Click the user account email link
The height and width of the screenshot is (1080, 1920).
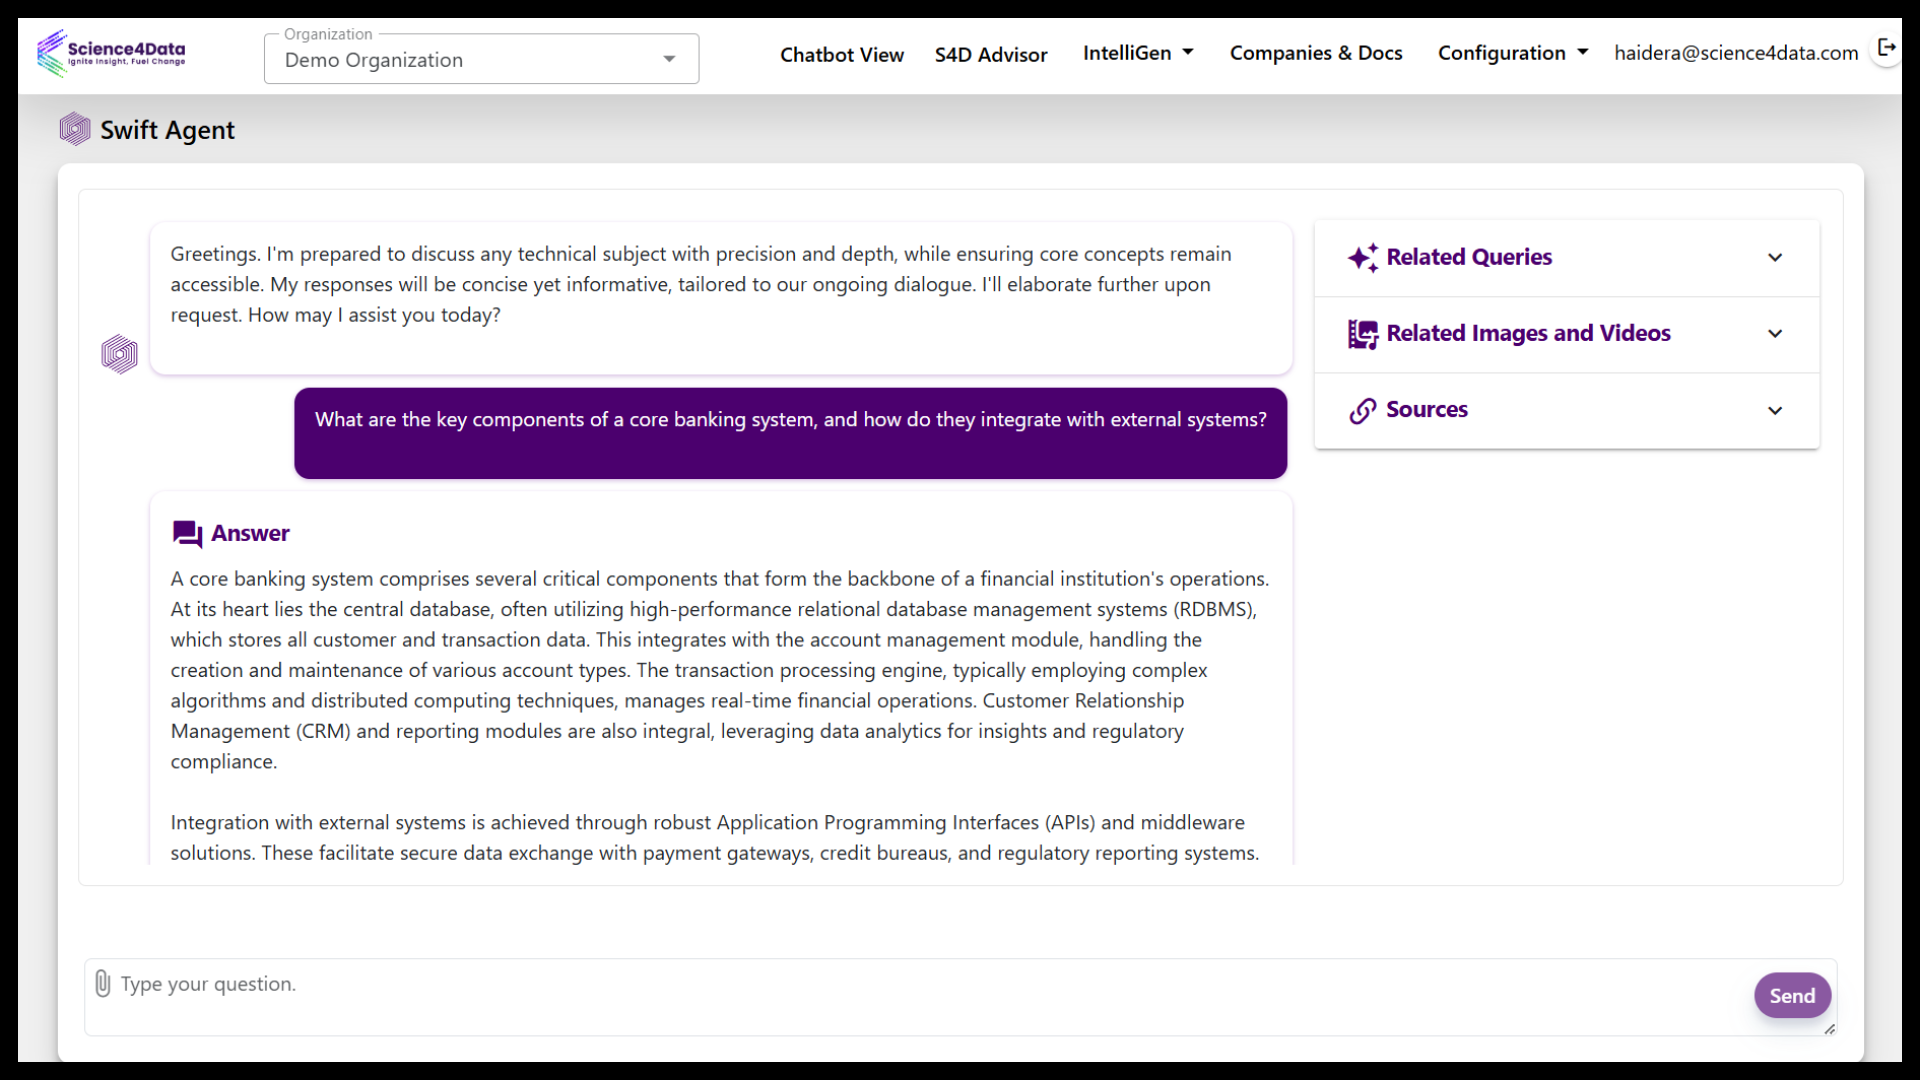(x=1737, y=53)
